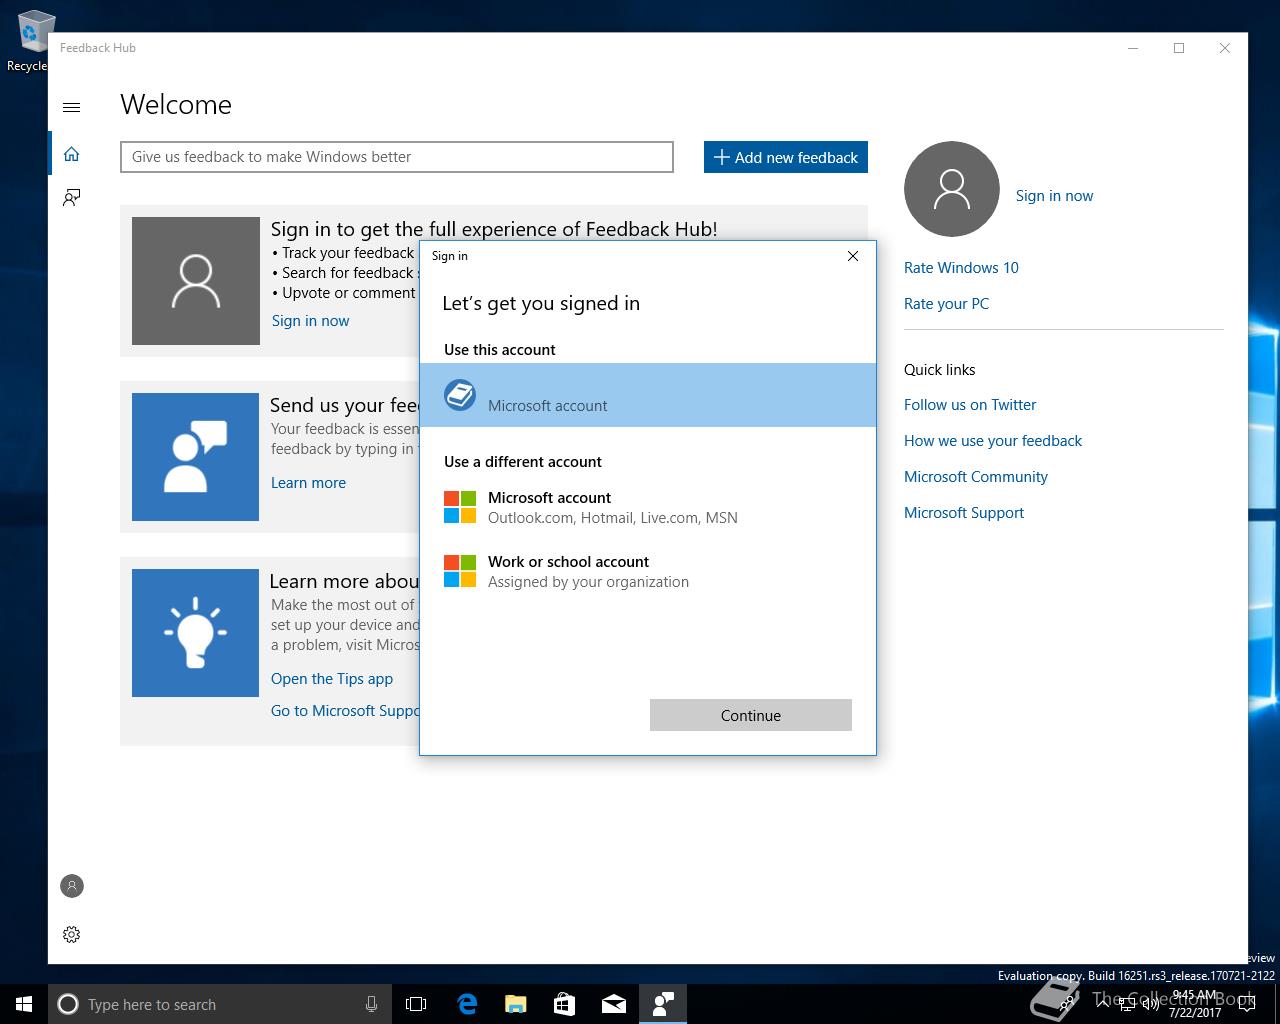Click the Continue button in dialog
The height and width of the screenshot is (1024, 1280).
coord(751,715)
